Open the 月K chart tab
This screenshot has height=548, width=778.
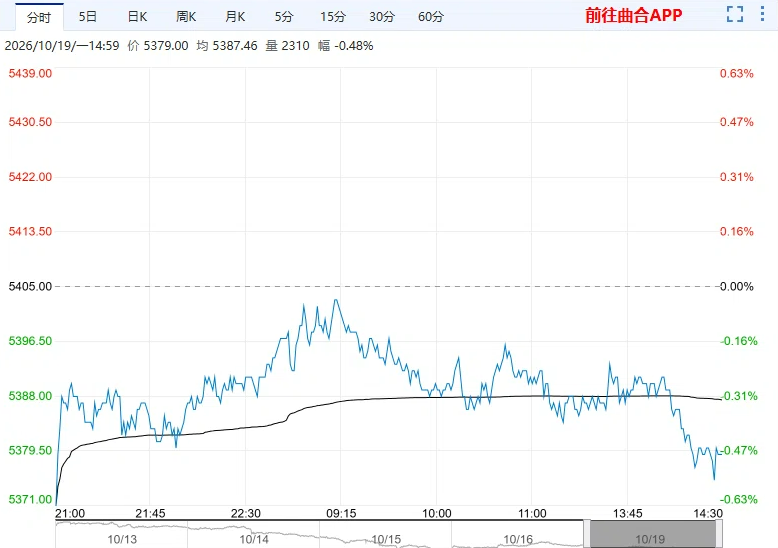click(235, 17)
